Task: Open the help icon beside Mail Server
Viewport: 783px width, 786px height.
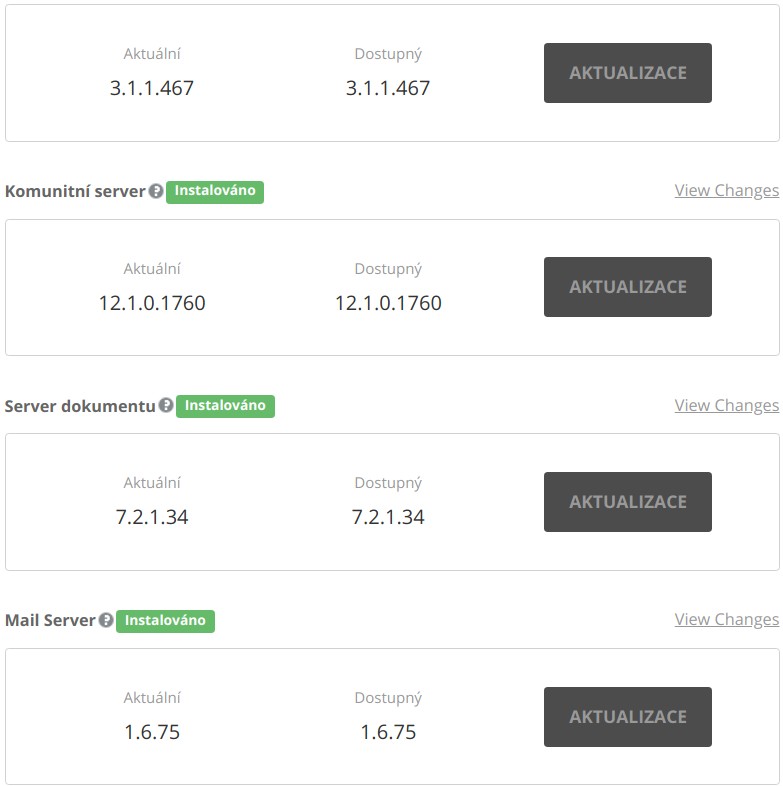Action: 106,620
